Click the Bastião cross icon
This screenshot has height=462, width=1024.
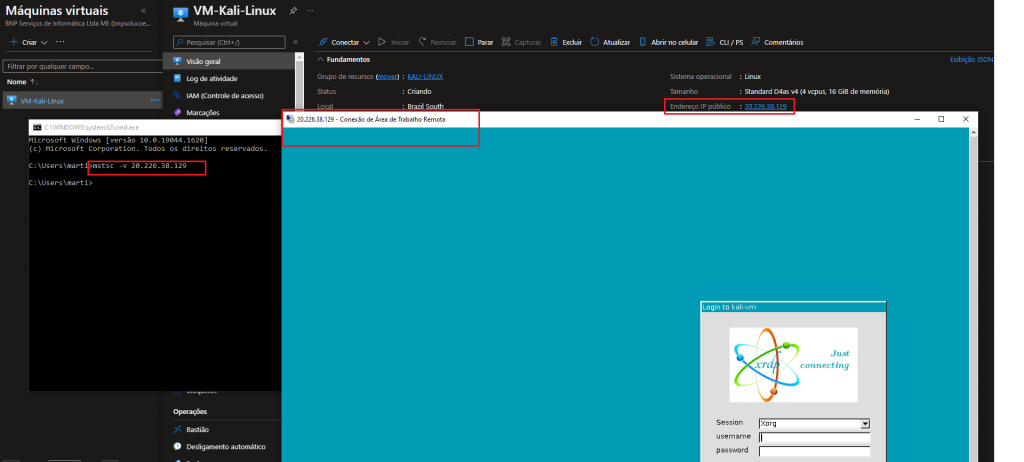(177, 429)
